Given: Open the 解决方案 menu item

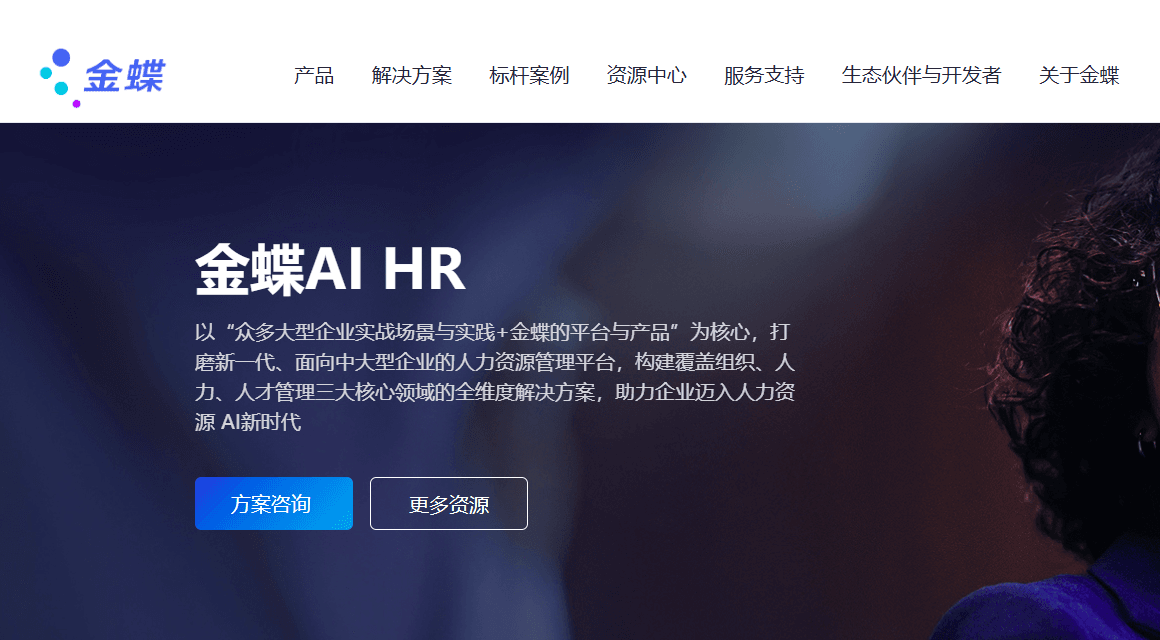Looking at the screenshot, I should [411, 75].
